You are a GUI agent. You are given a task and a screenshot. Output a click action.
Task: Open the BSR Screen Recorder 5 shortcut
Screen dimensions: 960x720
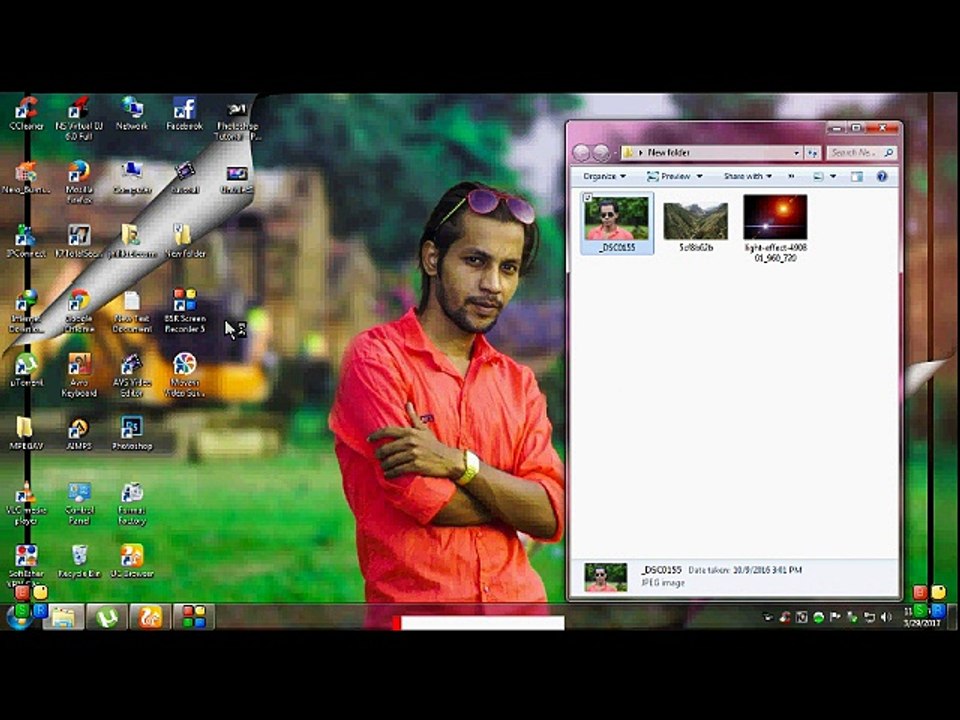point(184,310)
